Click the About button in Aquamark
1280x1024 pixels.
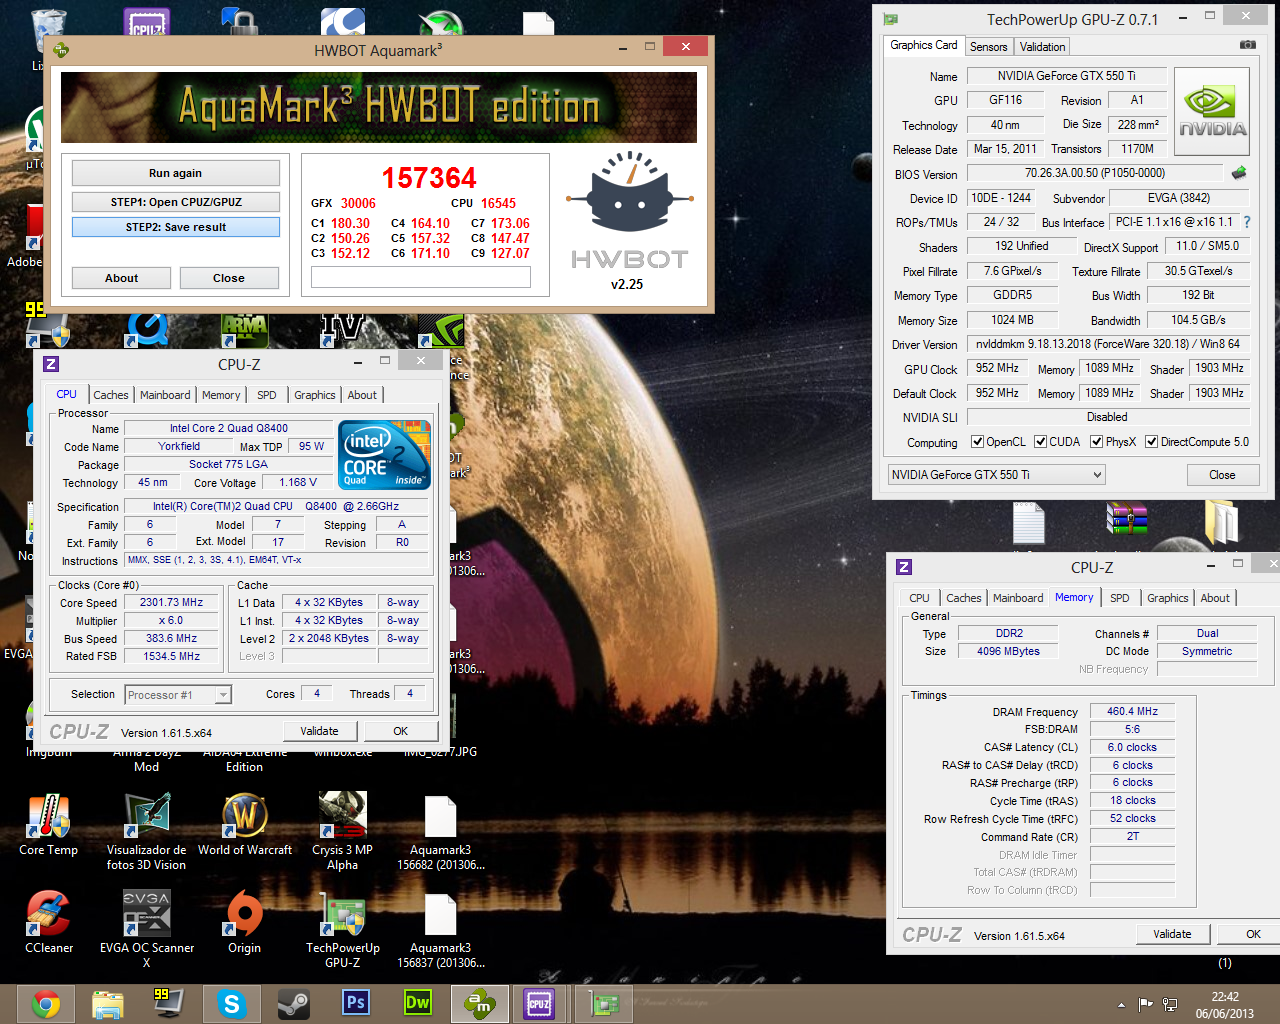(x=121, y=278)
